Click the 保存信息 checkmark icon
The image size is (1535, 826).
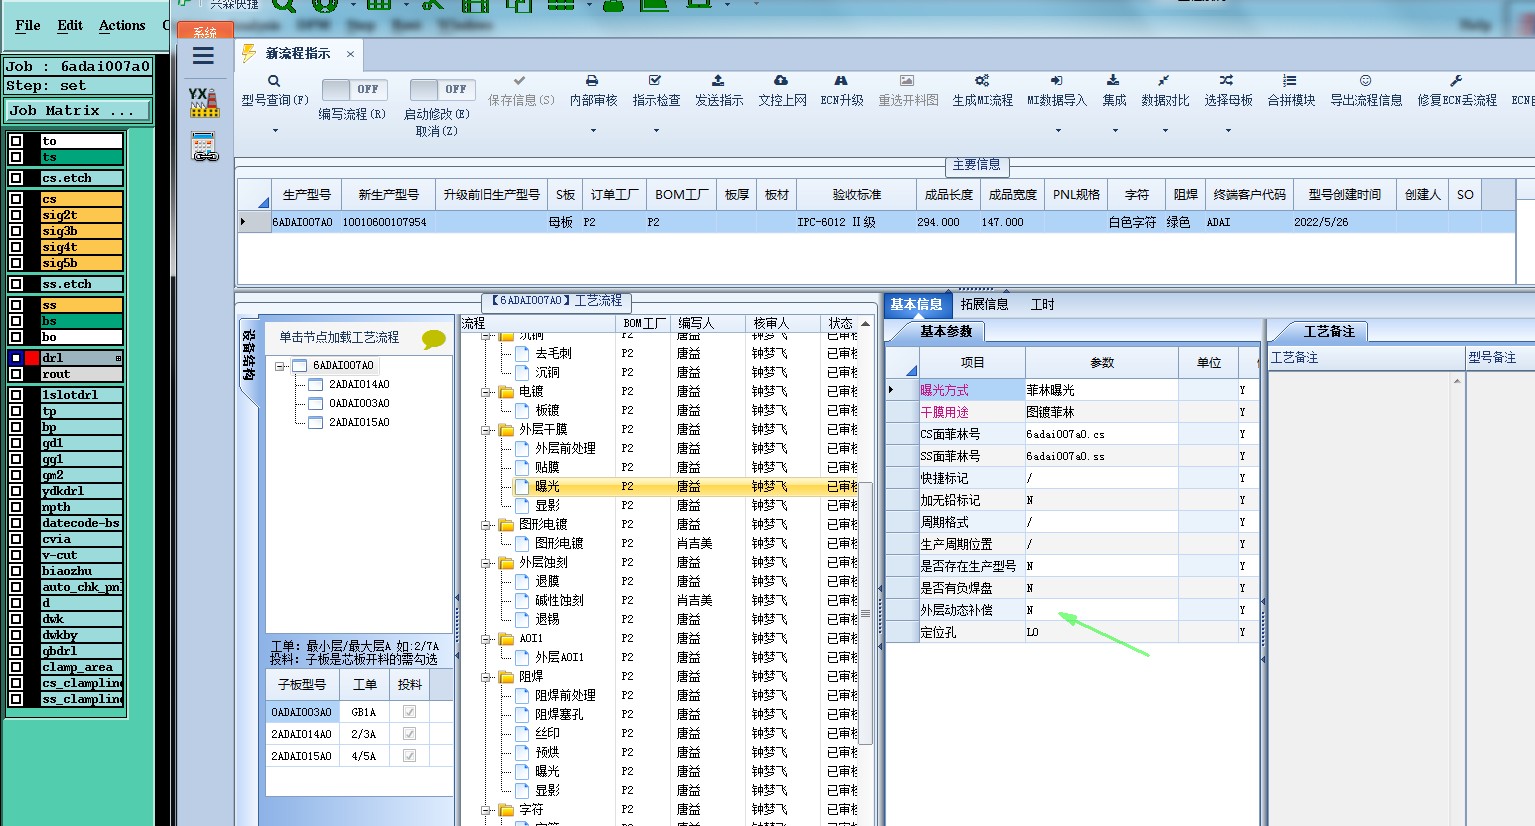(519, 80)
